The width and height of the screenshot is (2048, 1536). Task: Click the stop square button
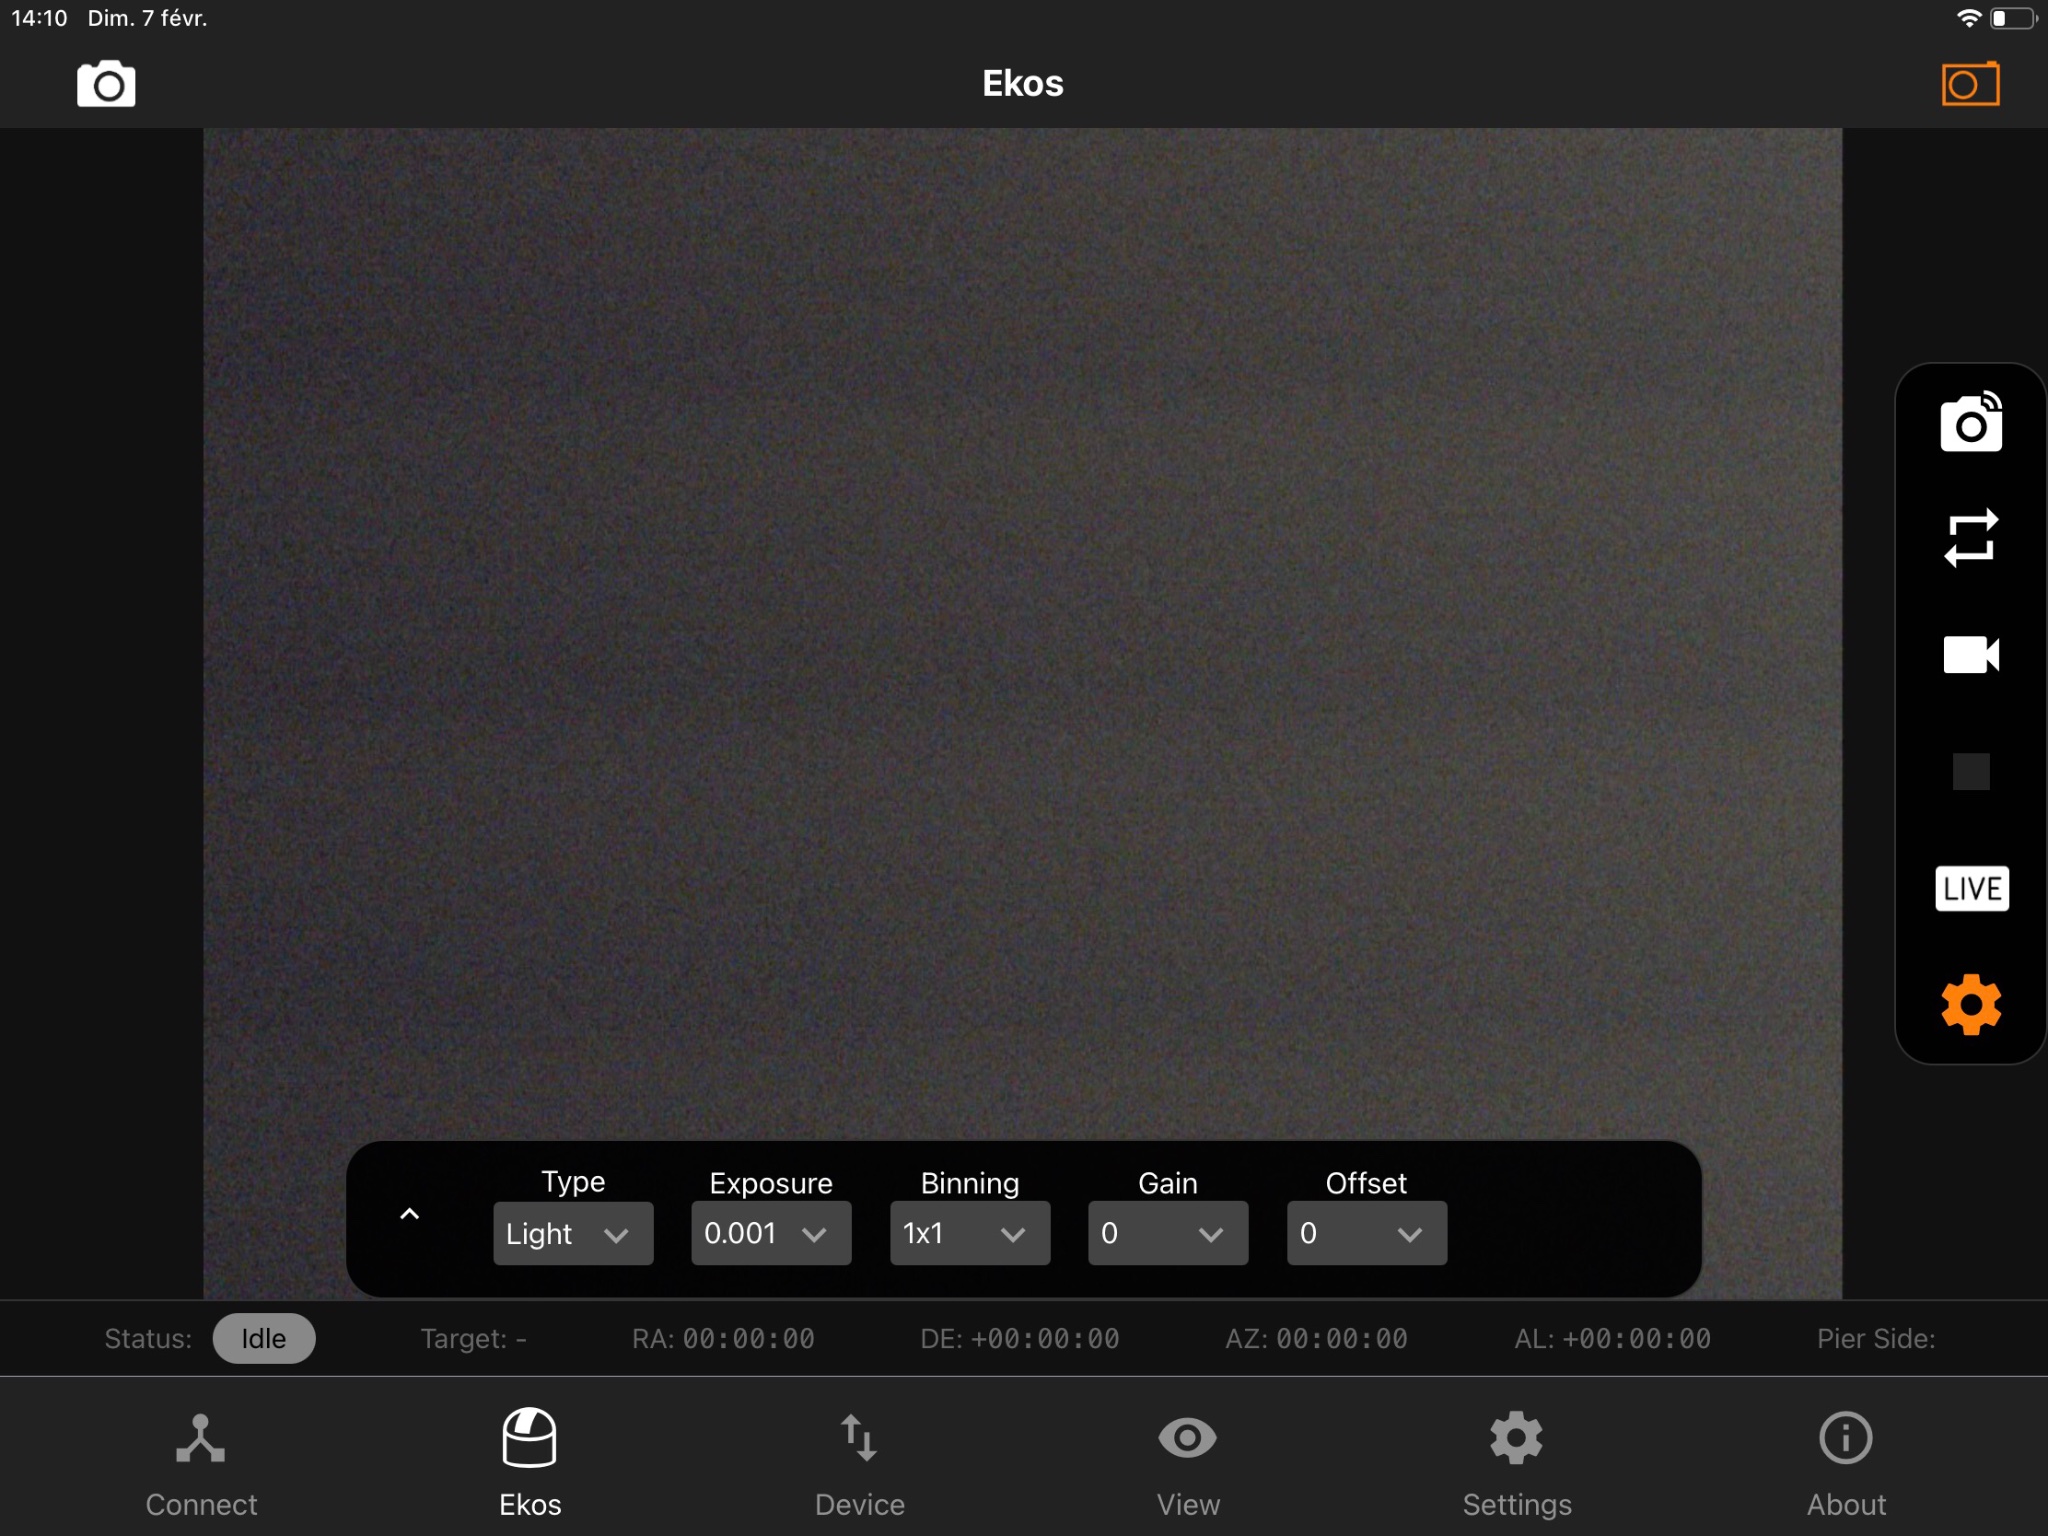(1971, 772)
